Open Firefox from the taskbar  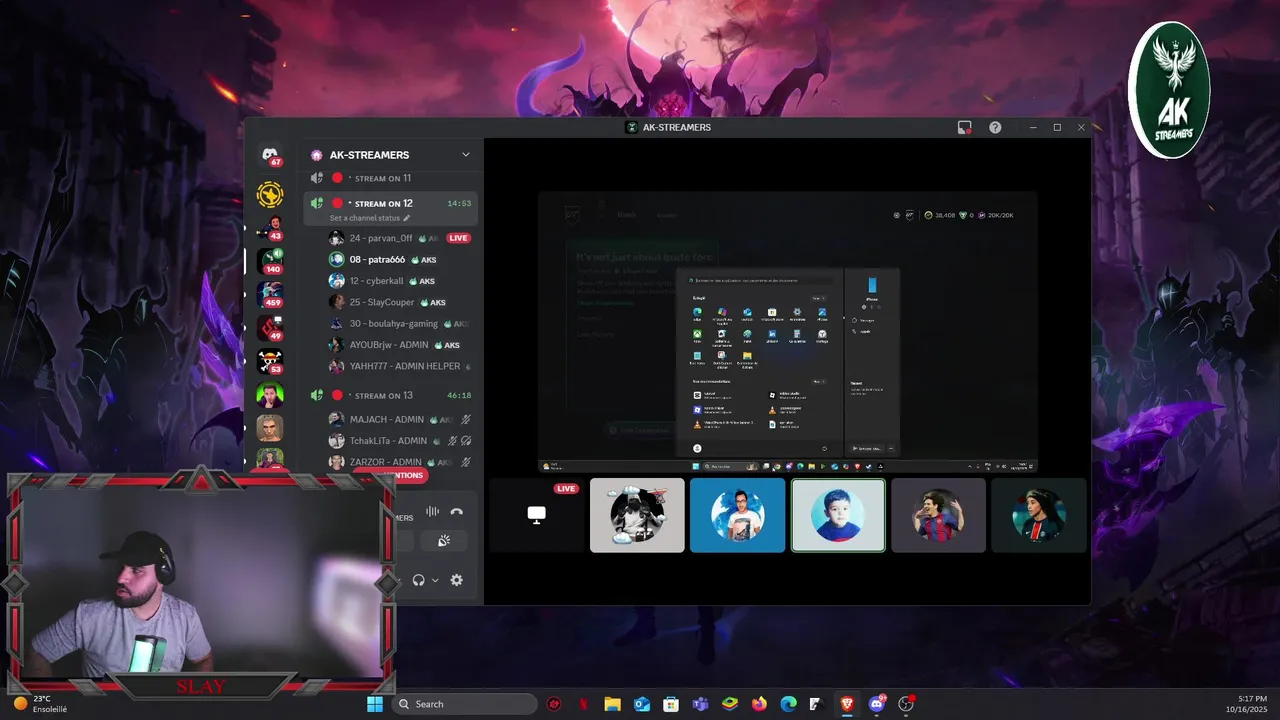tap(759, 704)
